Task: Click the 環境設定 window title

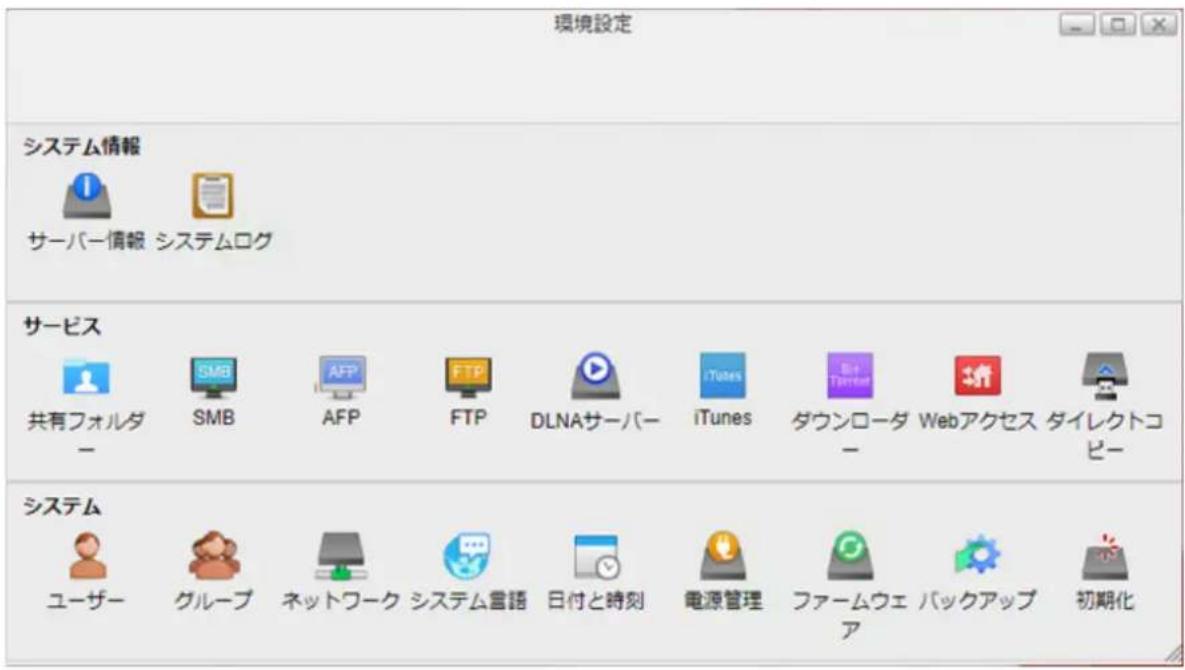Action: click(593, 23)
